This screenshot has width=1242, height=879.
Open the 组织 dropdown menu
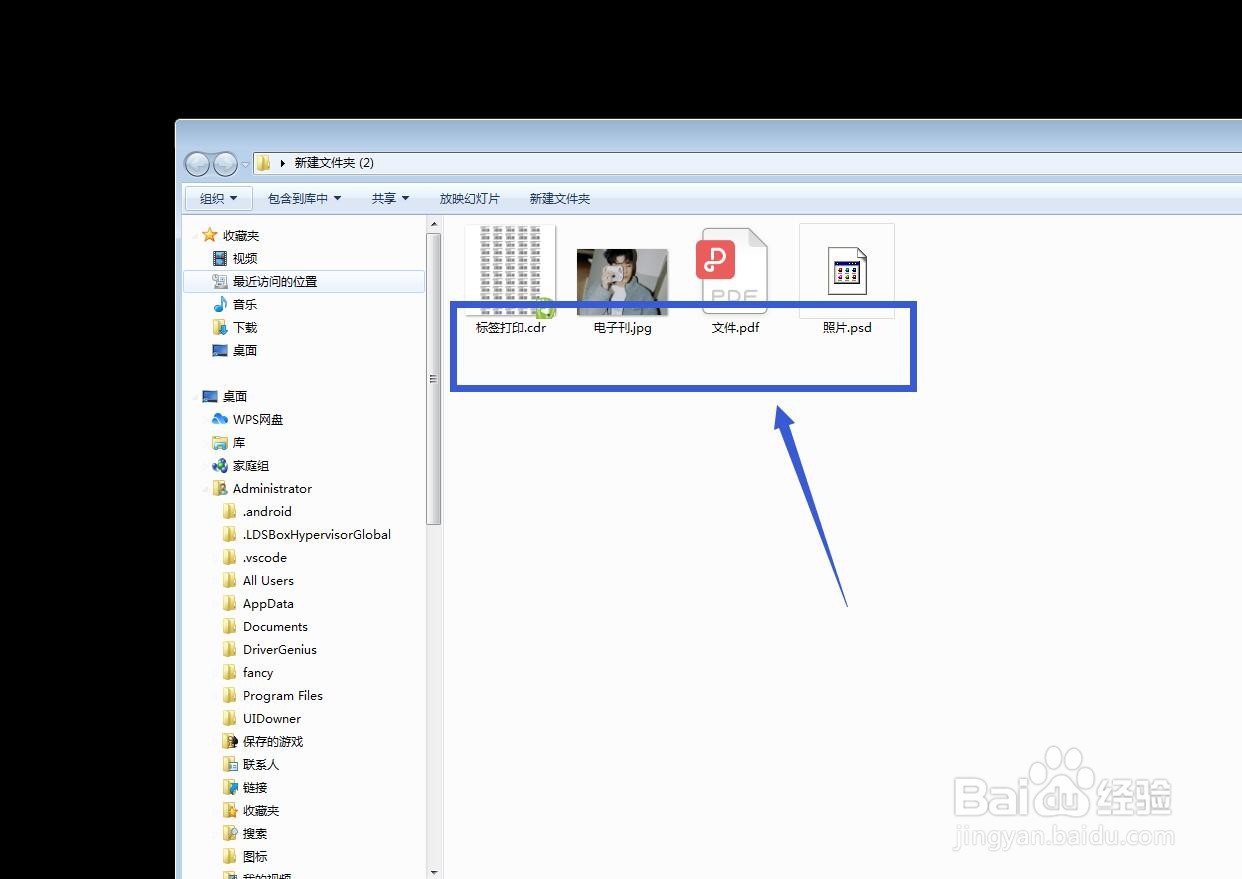(217, 198)
